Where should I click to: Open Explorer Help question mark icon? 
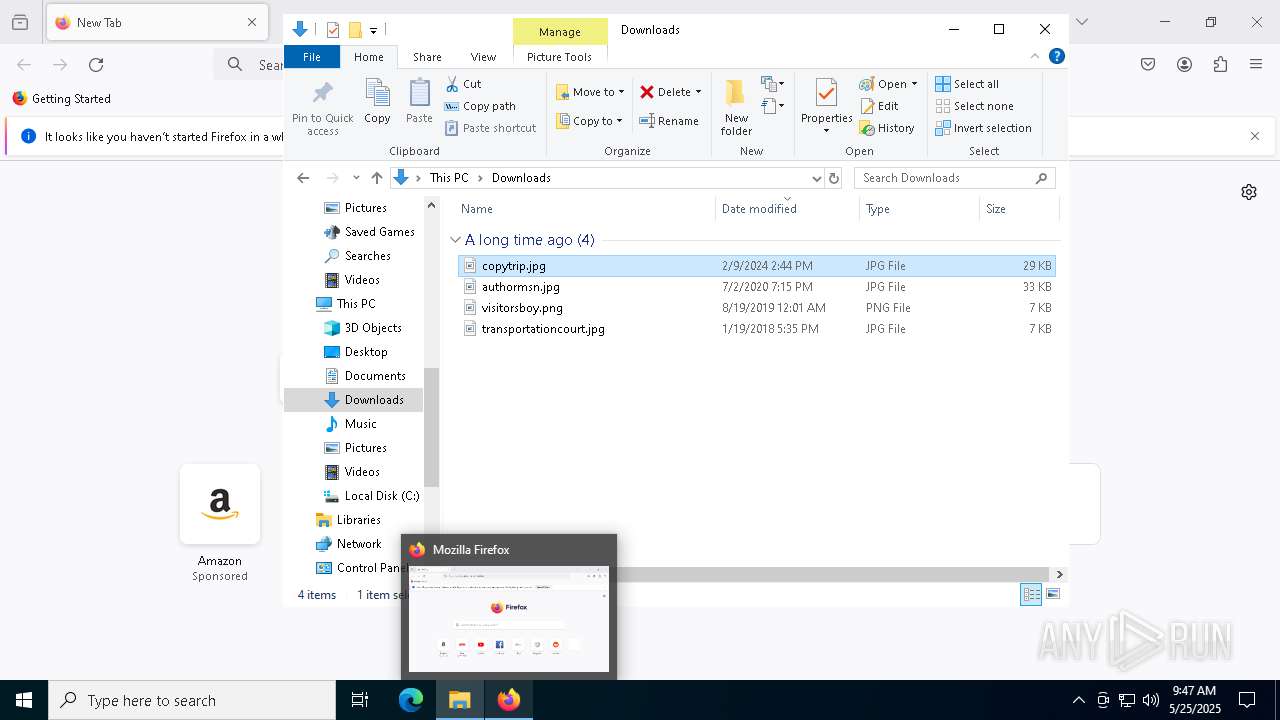pos(1057,57)
